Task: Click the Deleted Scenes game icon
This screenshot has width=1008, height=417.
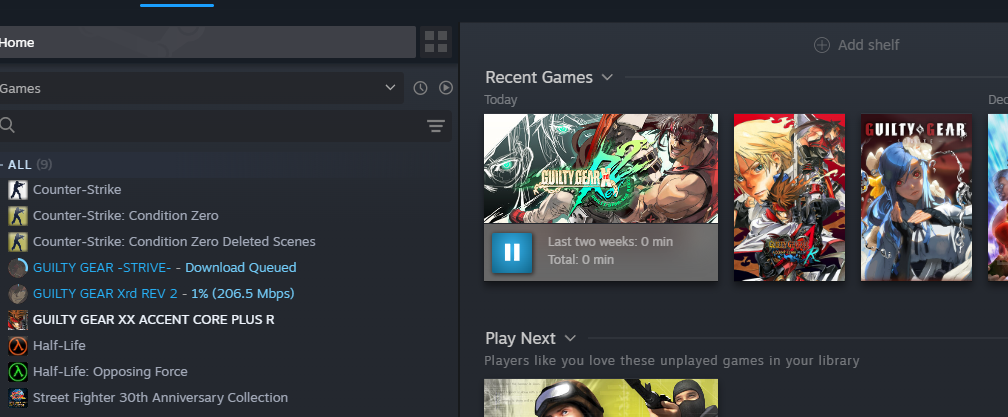Action: (18, 242)
